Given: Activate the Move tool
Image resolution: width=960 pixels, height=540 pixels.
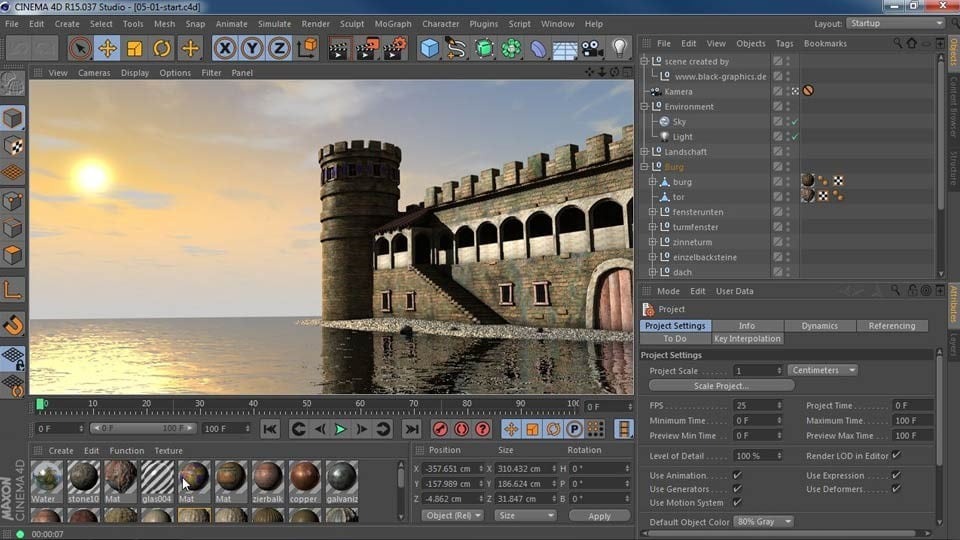Looking at the screenshot, I should click(107, 48).
